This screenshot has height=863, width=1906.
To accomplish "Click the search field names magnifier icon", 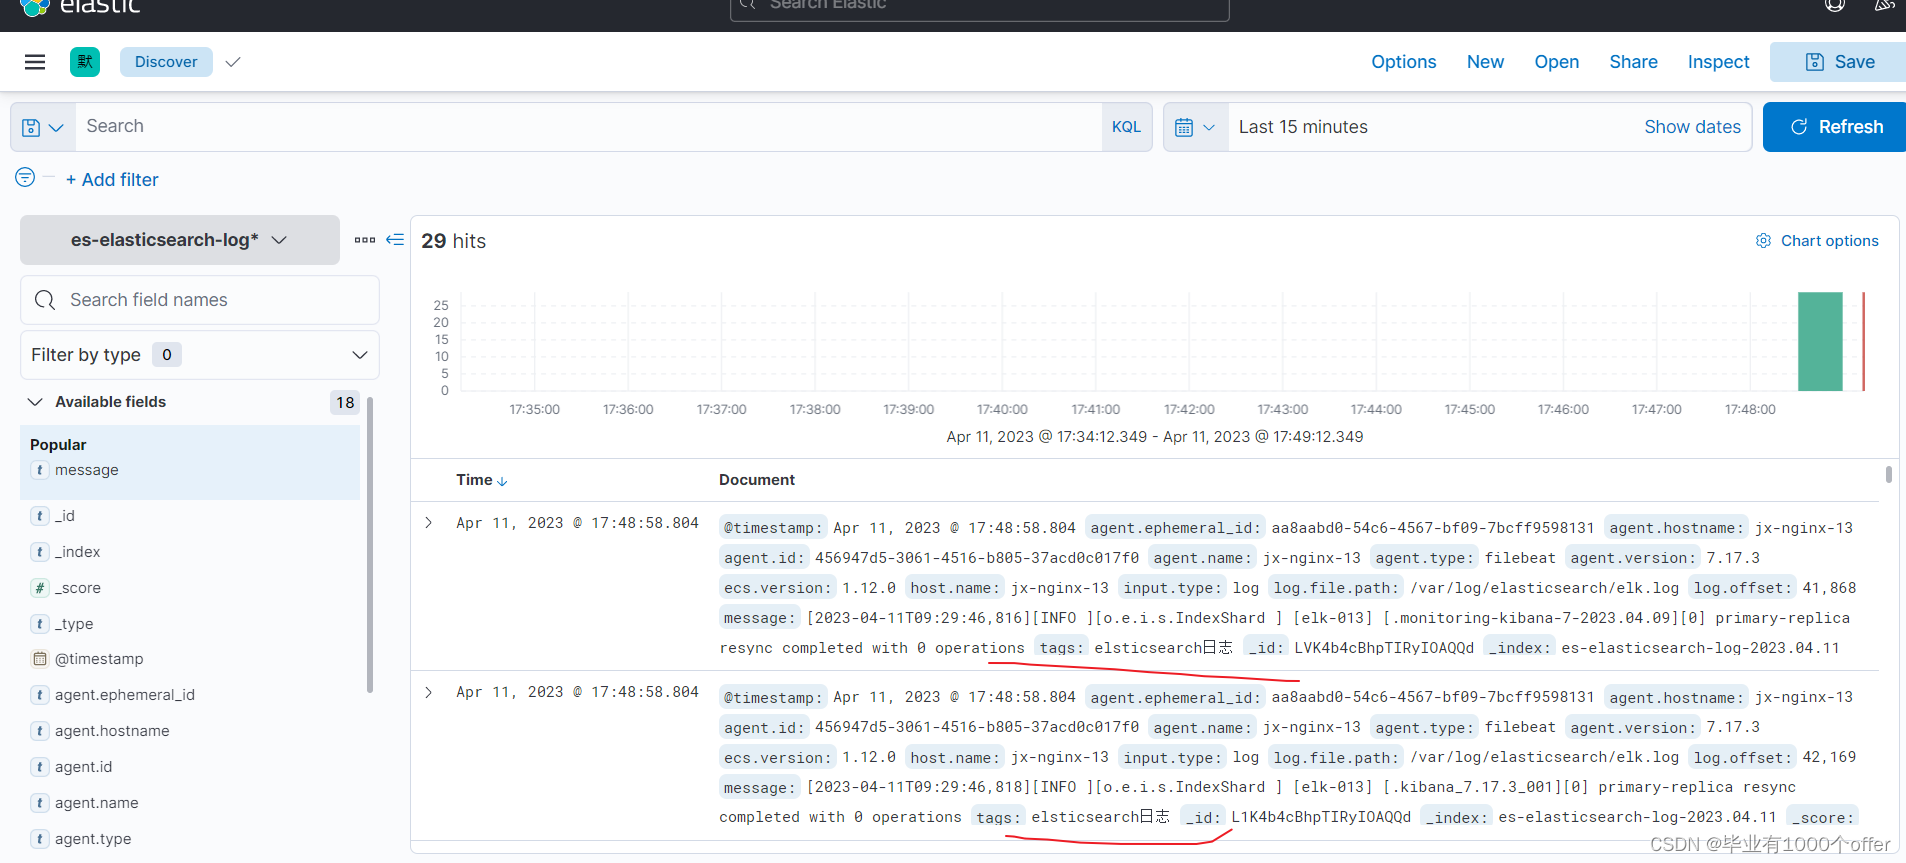I will (45, 300).
